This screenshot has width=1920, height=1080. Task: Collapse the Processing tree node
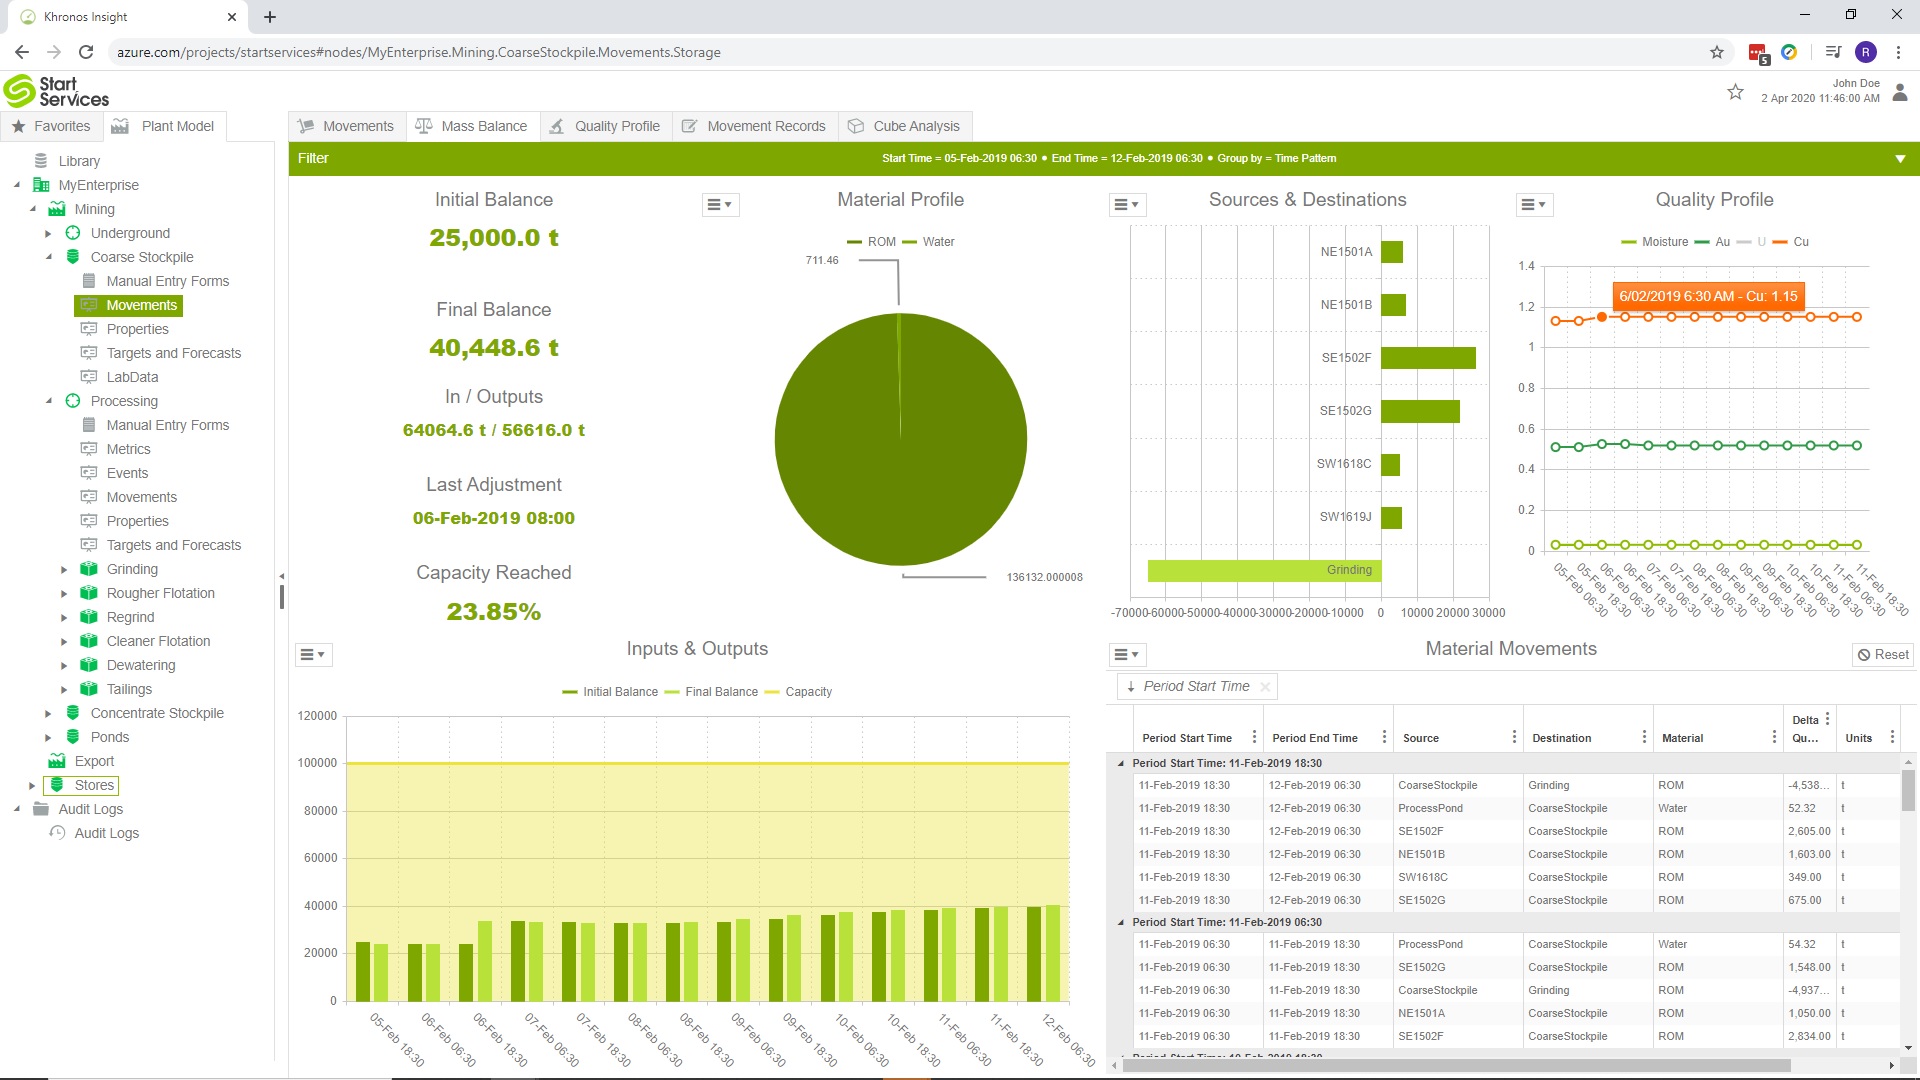[x=48, y=401]
